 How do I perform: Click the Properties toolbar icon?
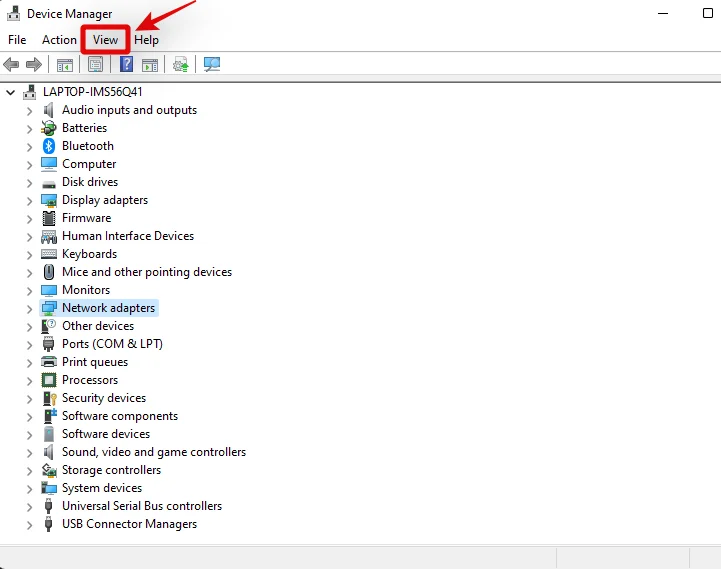[96, 64]
